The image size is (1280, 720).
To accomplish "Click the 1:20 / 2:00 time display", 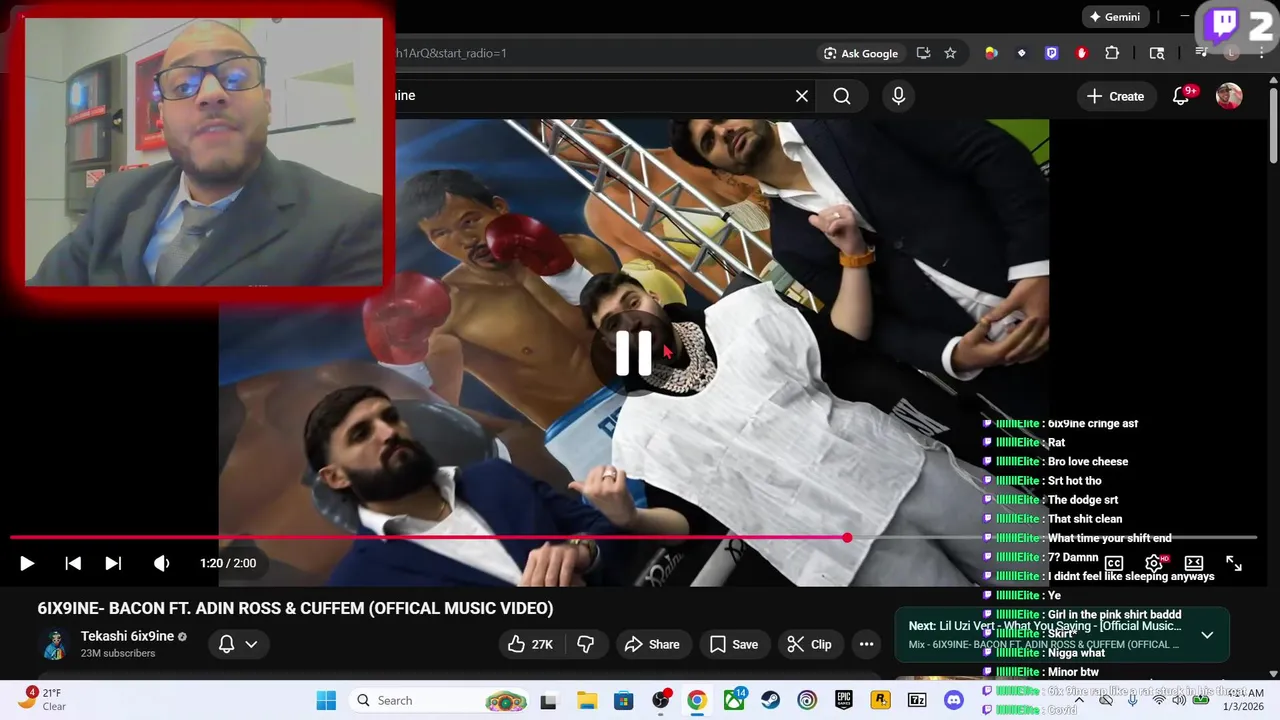I will coord(228,563).
